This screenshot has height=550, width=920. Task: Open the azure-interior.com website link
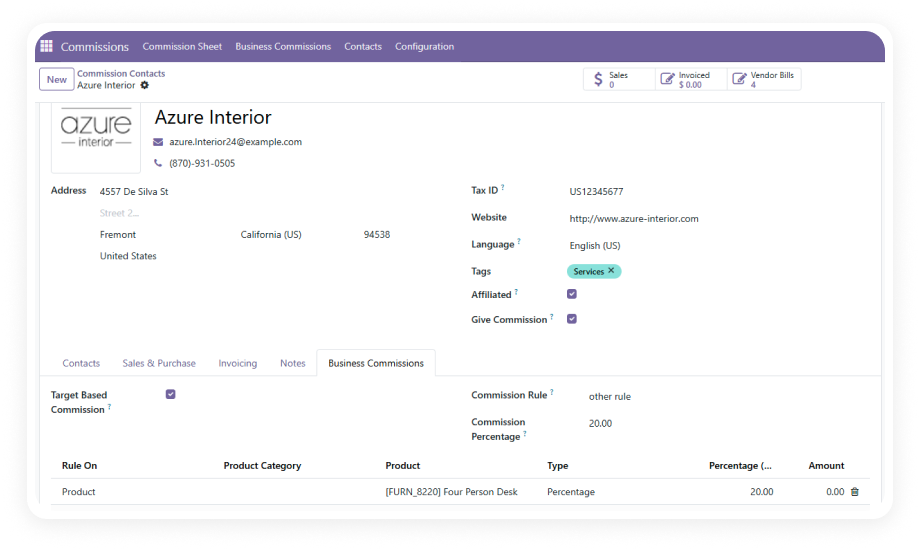tap(634, 218)
